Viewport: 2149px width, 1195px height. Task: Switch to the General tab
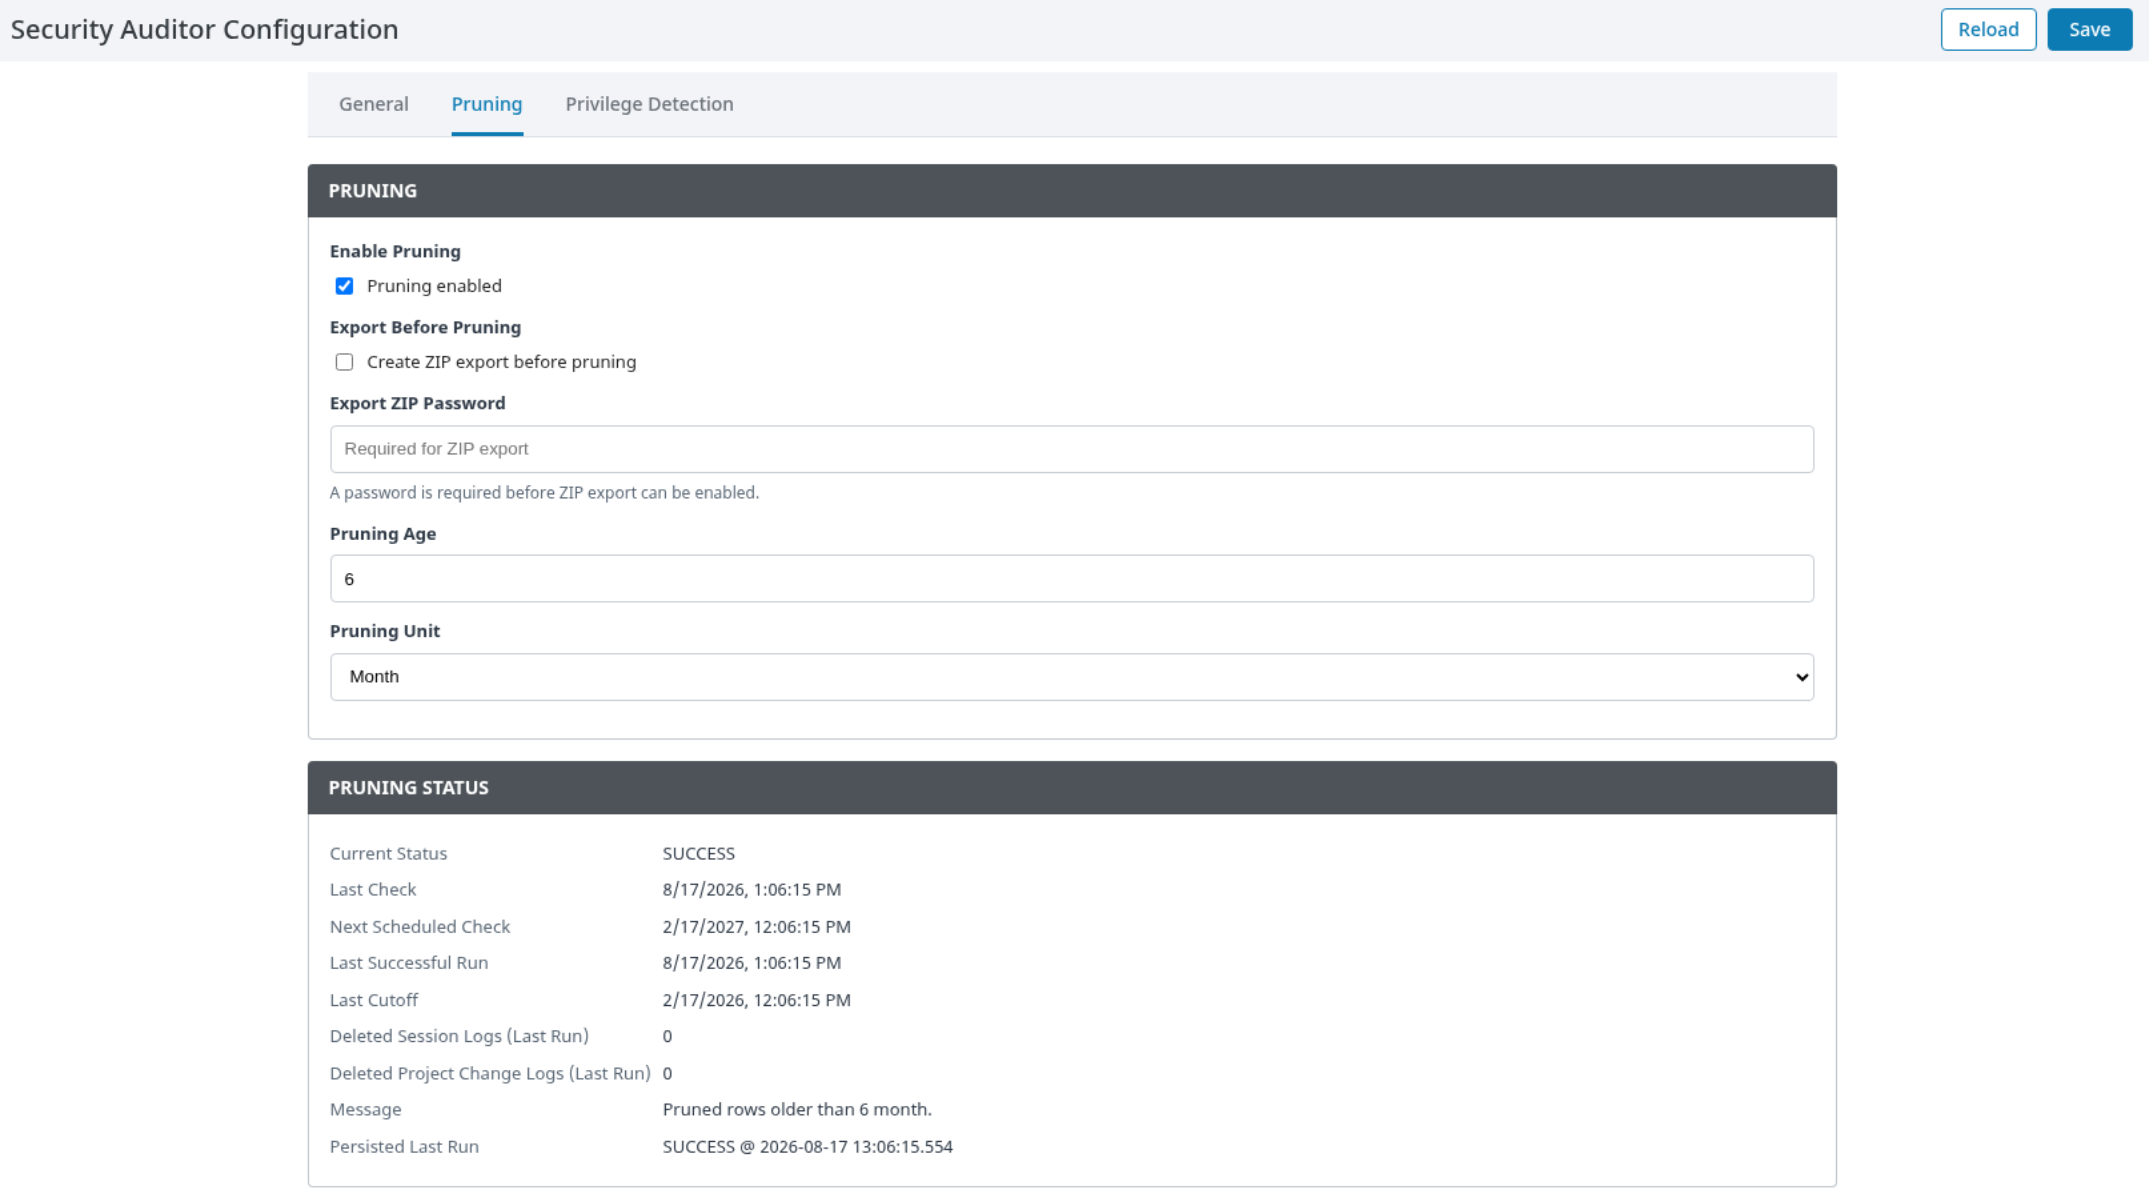[373, 104]
